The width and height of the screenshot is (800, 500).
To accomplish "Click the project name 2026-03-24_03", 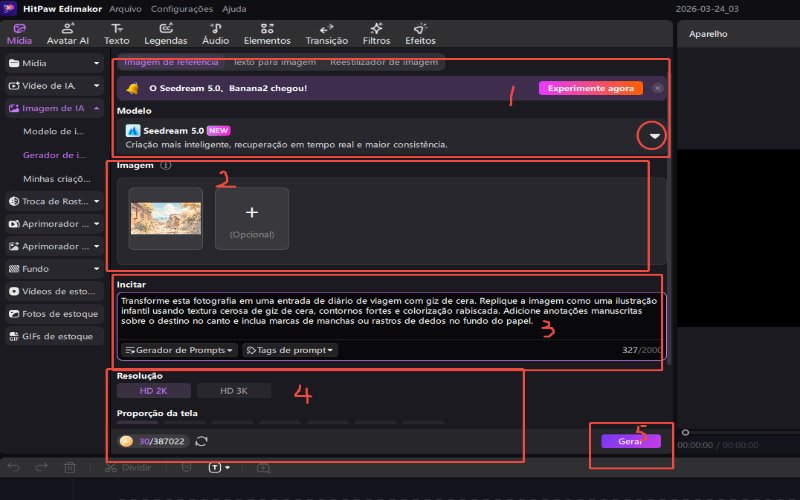I will 707,9.
